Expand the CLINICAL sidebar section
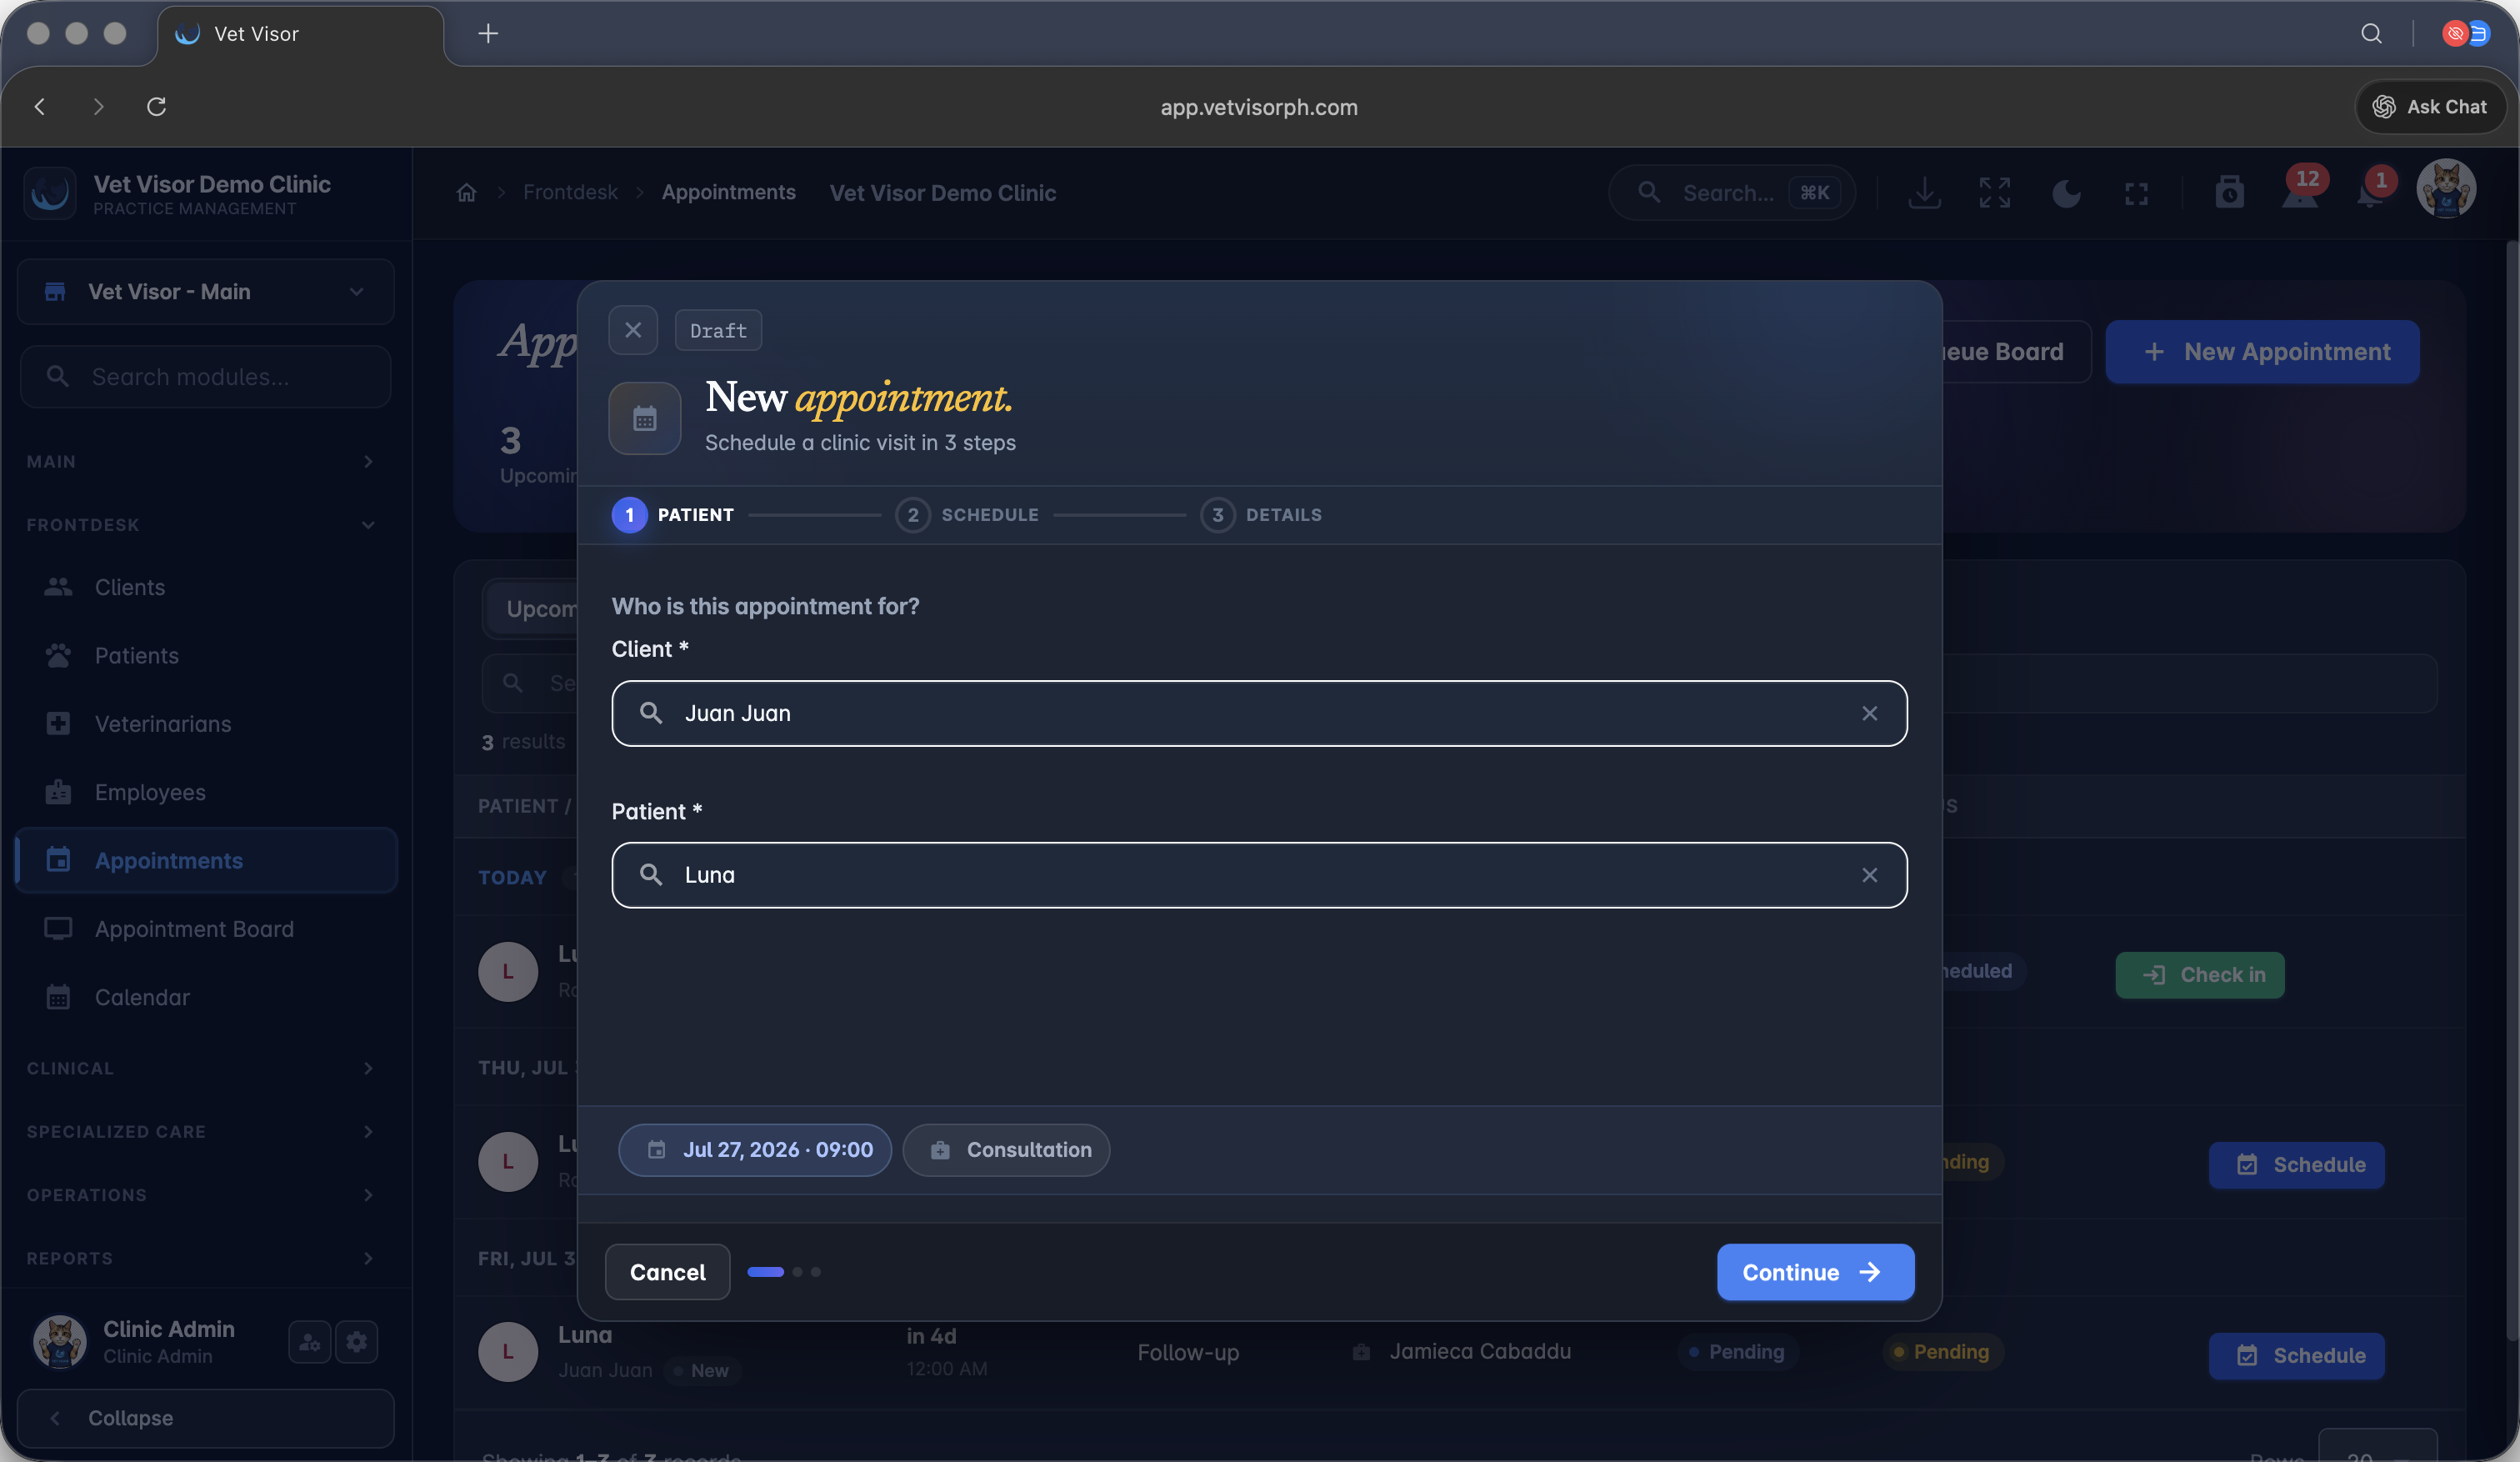This screenshot has width=2520, height=1462. coord(200,1068)
